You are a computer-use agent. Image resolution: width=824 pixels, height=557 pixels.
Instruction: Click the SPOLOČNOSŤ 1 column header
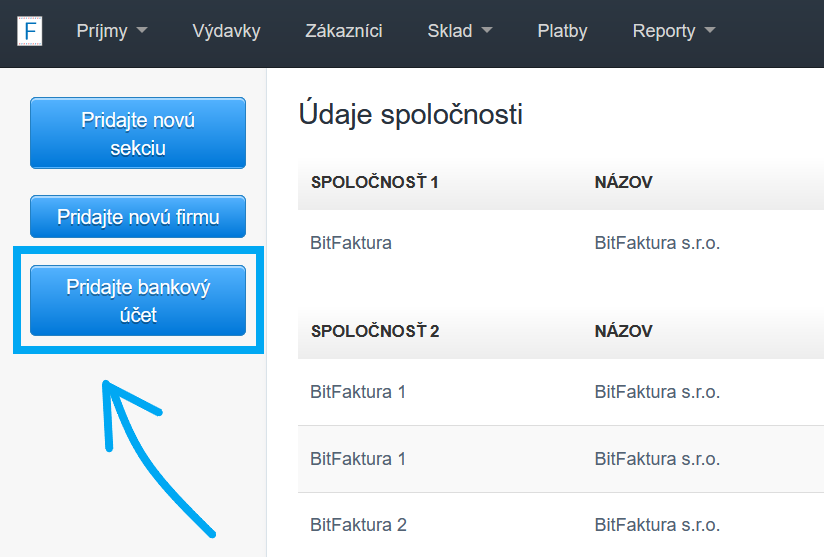[x=375, y=183]
